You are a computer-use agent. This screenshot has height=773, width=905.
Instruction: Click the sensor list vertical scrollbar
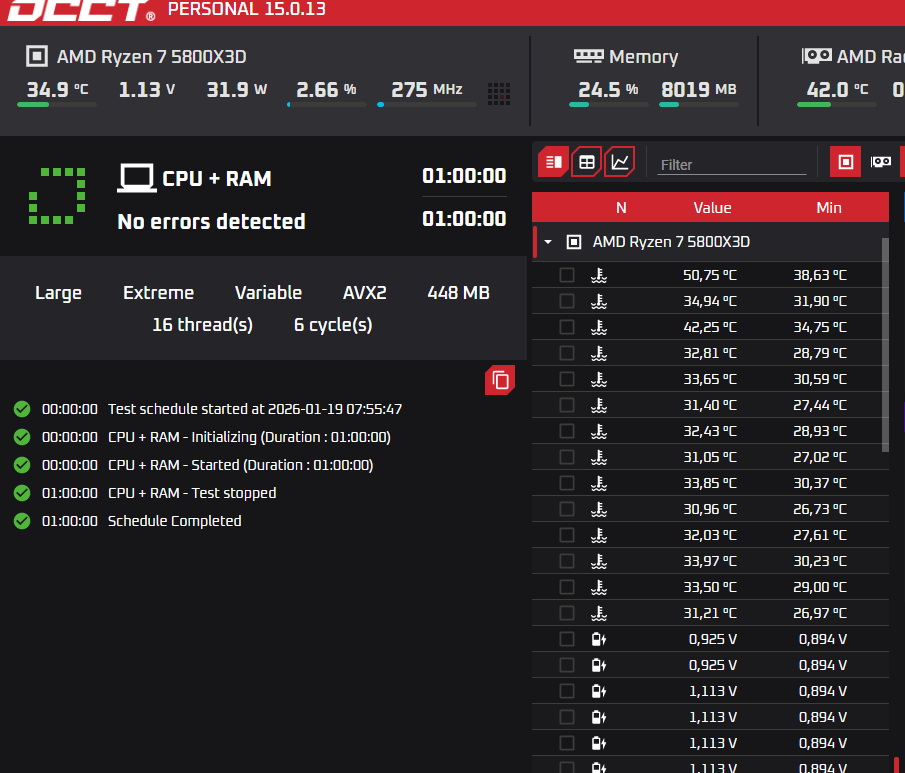[885, 345]
